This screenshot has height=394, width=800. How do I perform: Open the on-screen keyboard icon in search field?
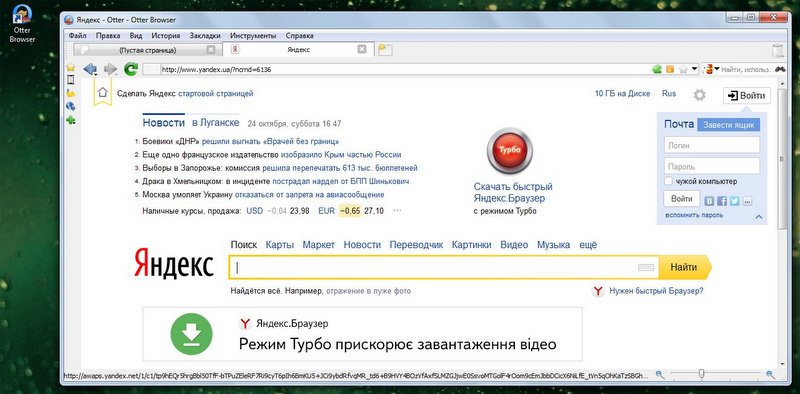(645, 267)
